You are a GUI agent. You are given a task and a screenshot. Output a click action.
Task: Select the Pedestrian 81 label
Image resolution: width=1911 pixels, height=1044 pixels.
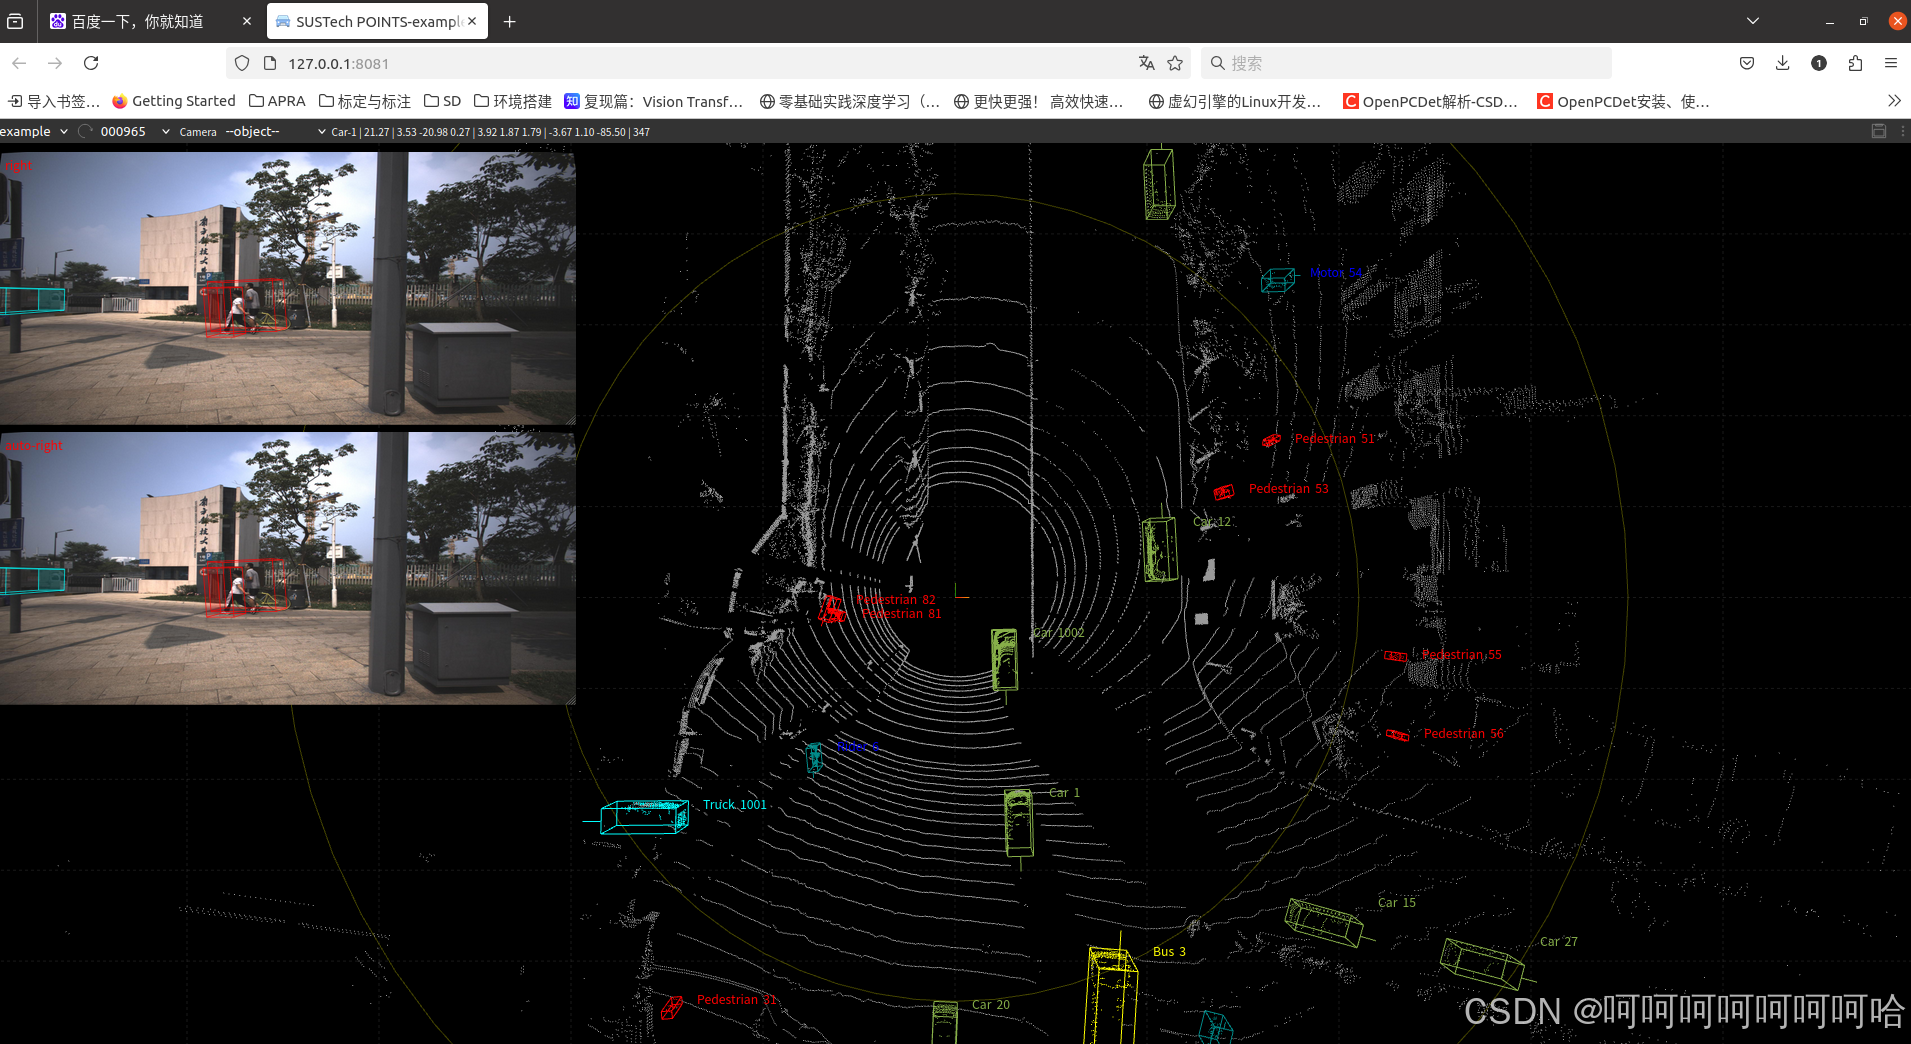tap(902, 614)
